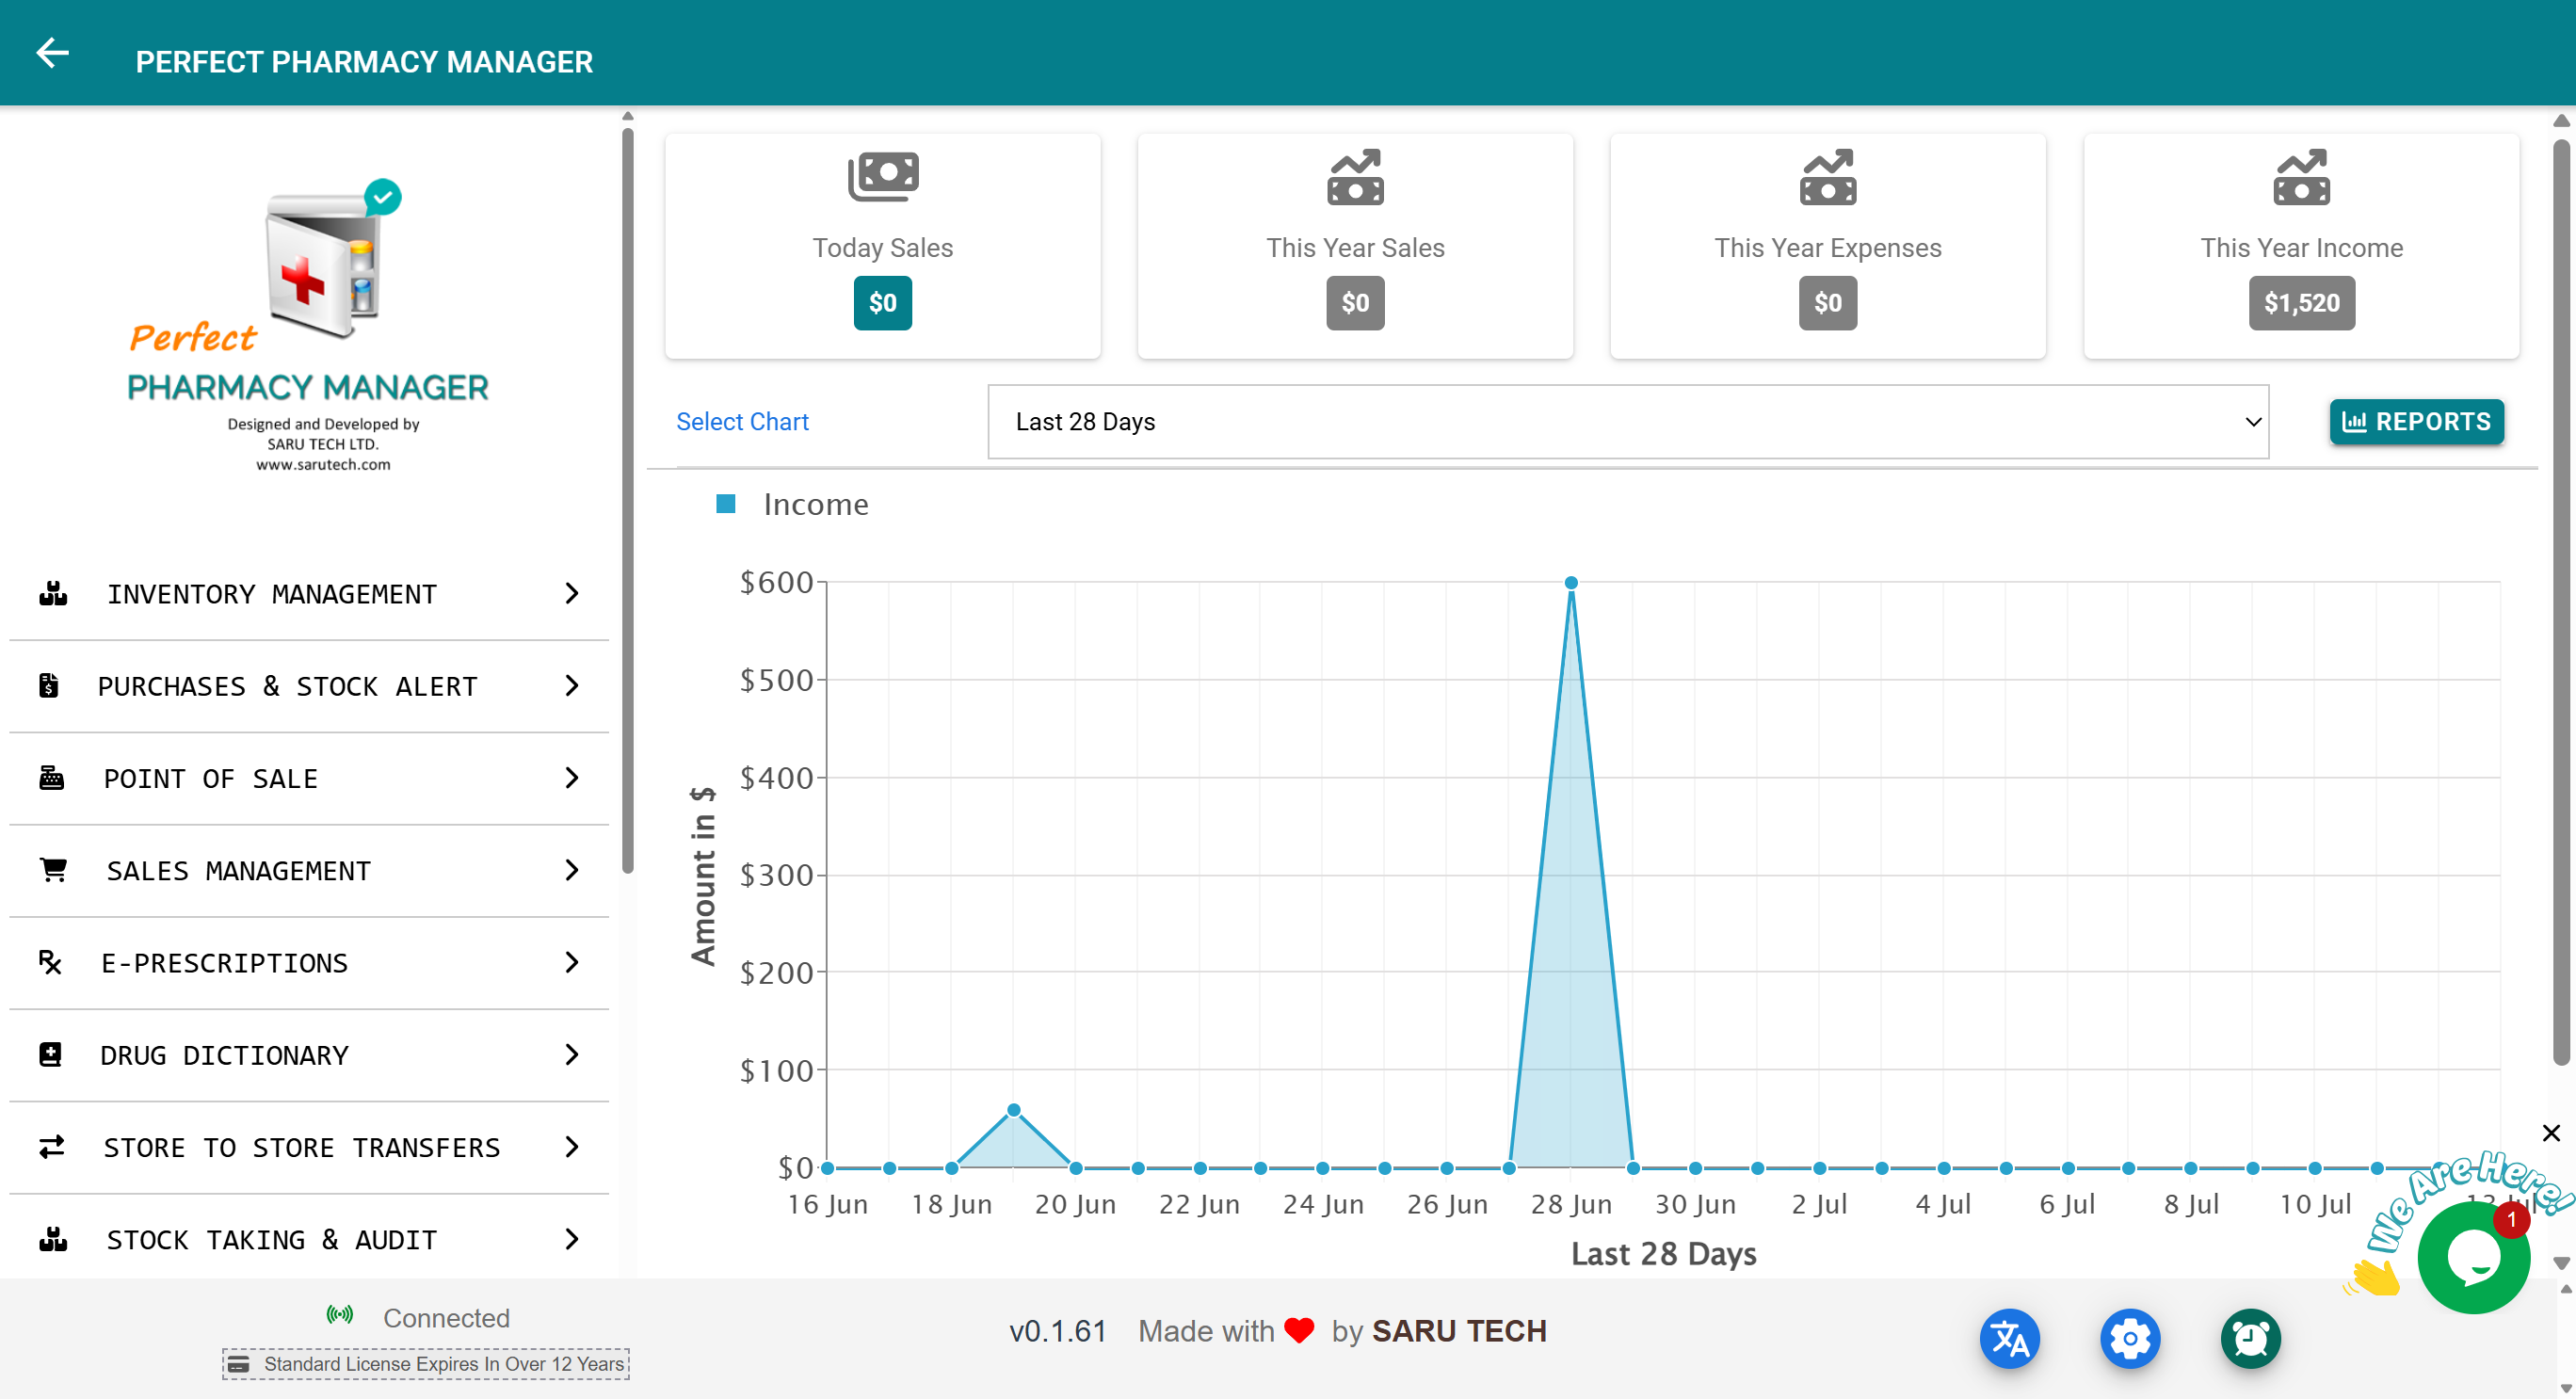Go back using the header arrow

click(x=52, y=53)
